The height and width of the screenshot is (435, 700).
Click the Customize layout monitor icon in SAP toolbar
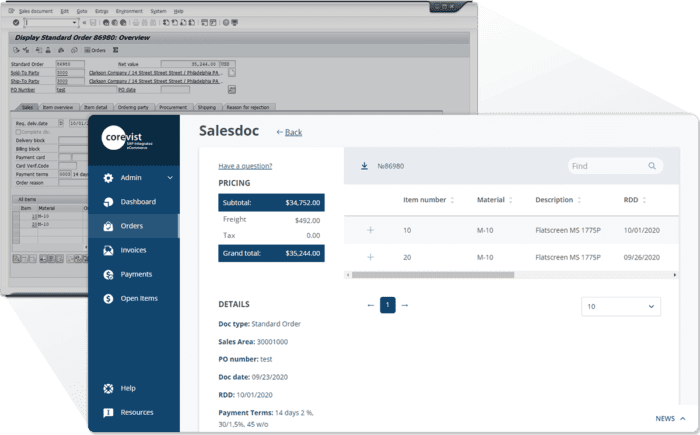[x=234, y=22]
